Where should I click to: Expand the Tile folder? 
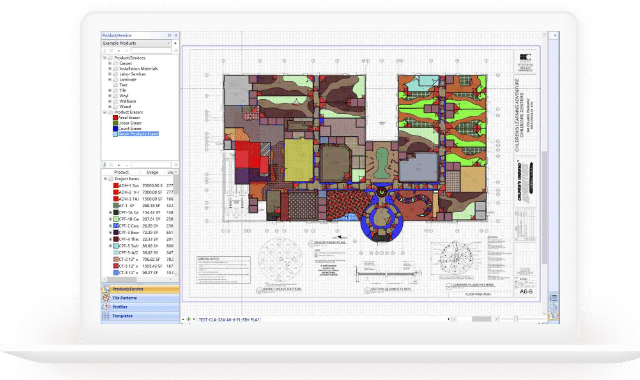click(x=110, y=90)
